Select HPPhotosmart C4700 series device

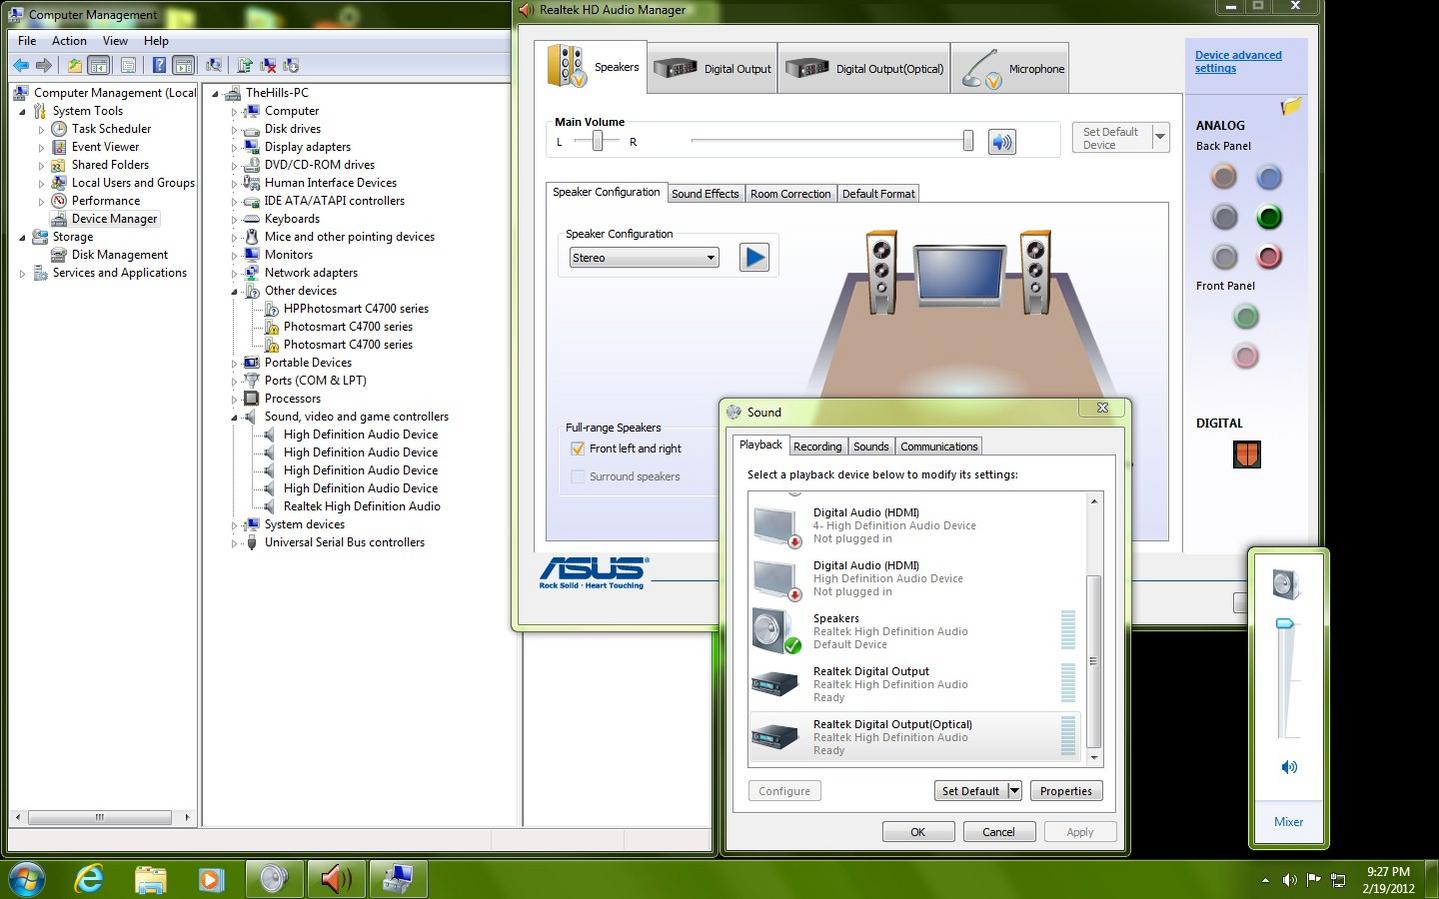pyautogui.click(x=355, y=309)
